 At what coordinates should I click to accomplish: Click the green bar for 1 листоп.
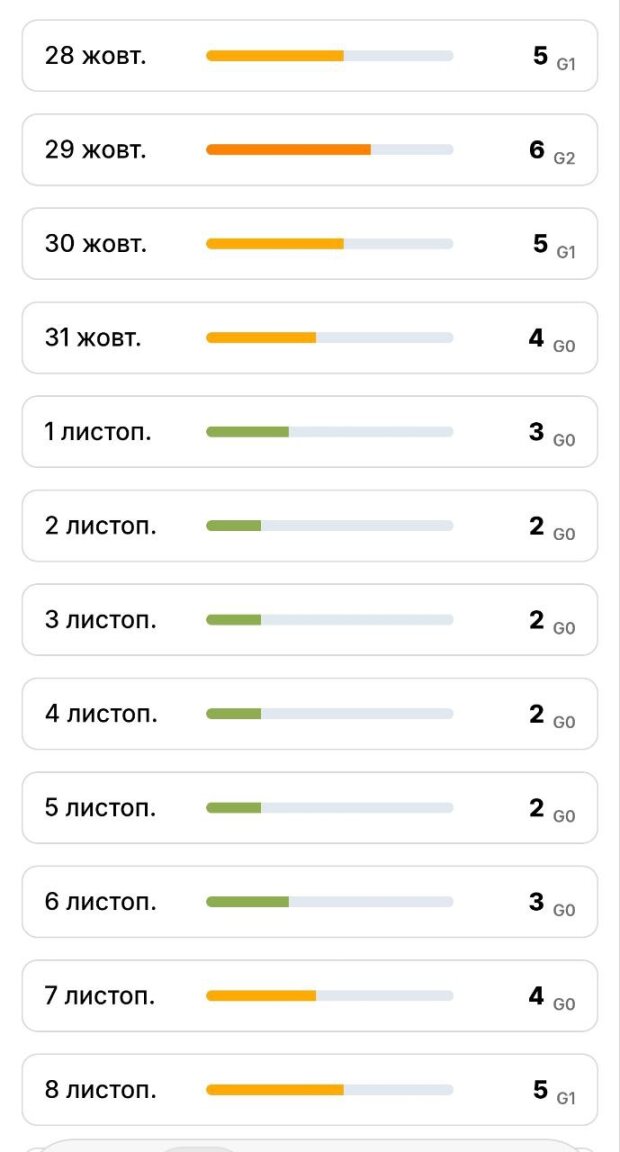click(x=247, y=432)
